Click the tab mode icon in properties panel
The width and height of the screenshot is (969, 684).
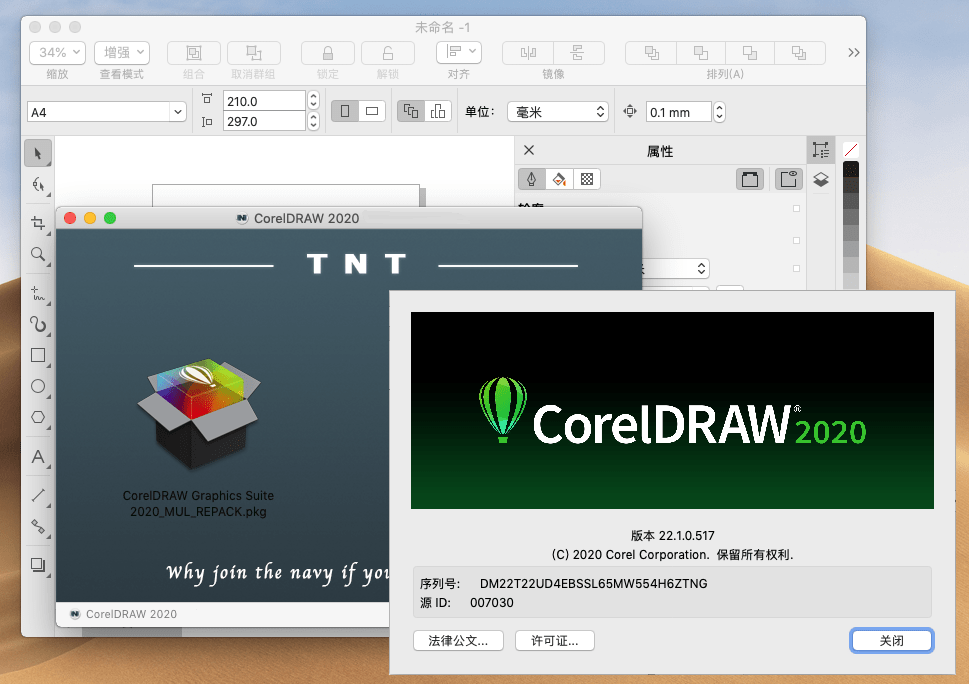789,179
